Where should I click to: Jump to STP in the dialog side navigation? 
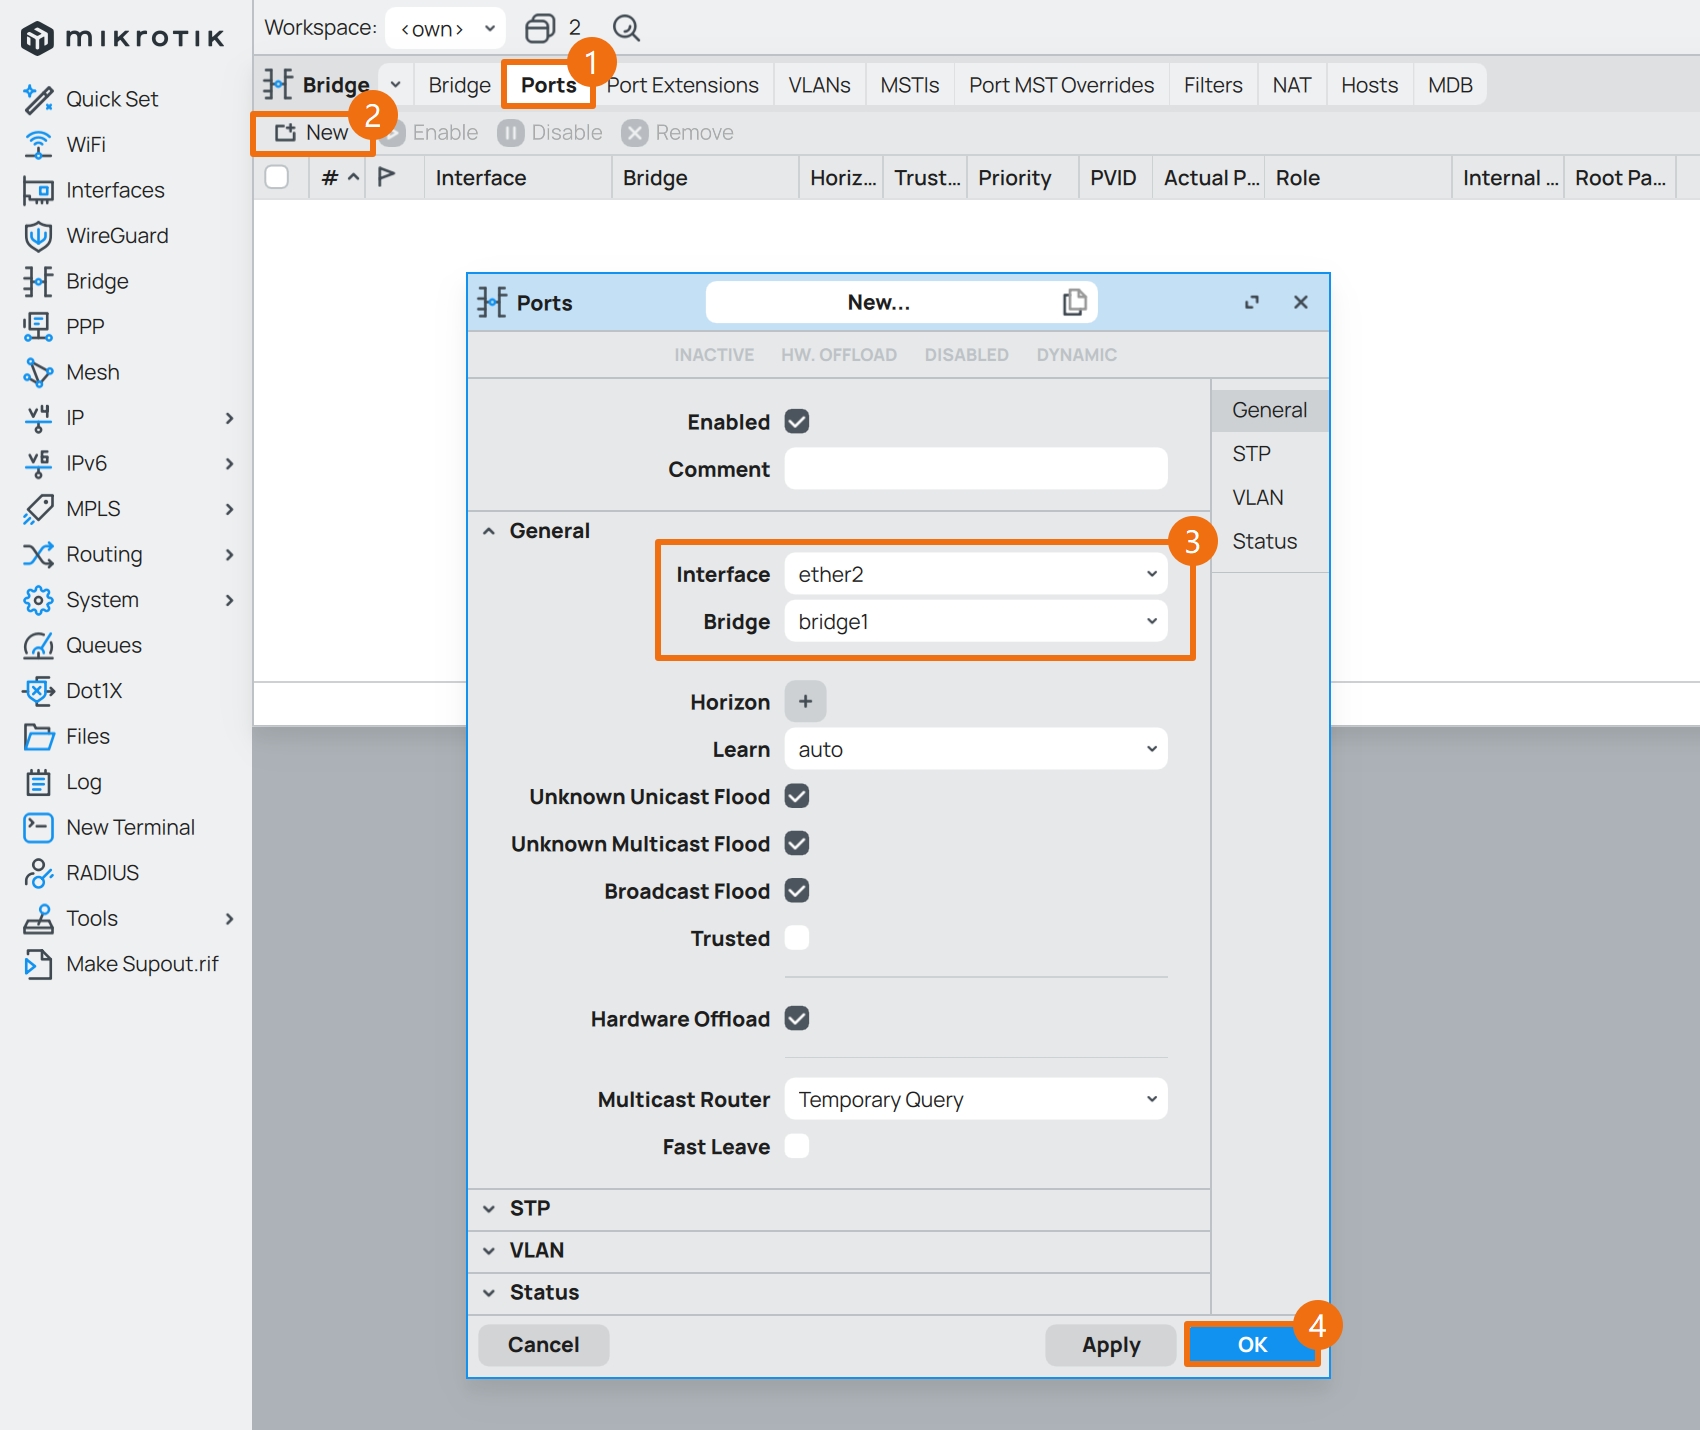tap(1252, 454)
